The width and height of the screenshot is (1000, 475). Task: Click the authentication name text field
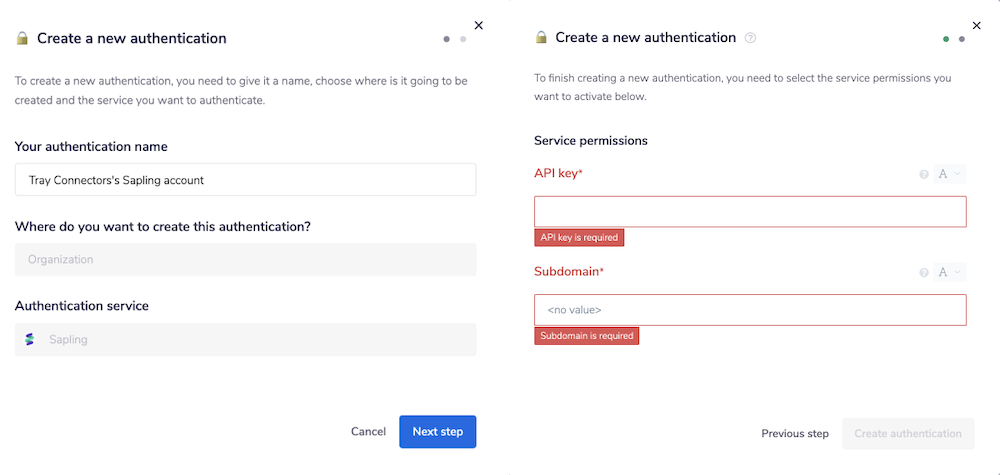[245, 180]
